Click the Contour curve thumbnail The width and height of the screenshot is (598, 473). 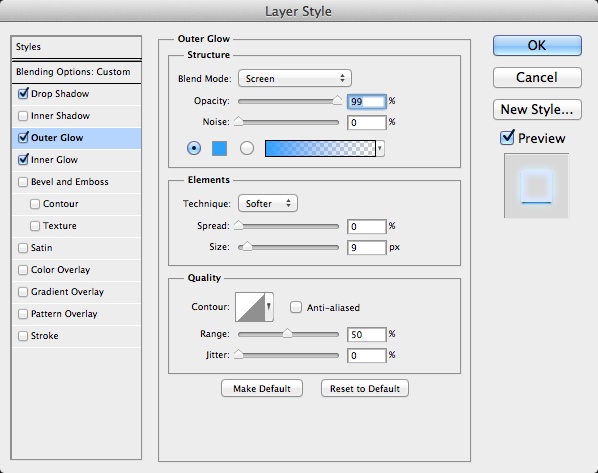(250, 307)
